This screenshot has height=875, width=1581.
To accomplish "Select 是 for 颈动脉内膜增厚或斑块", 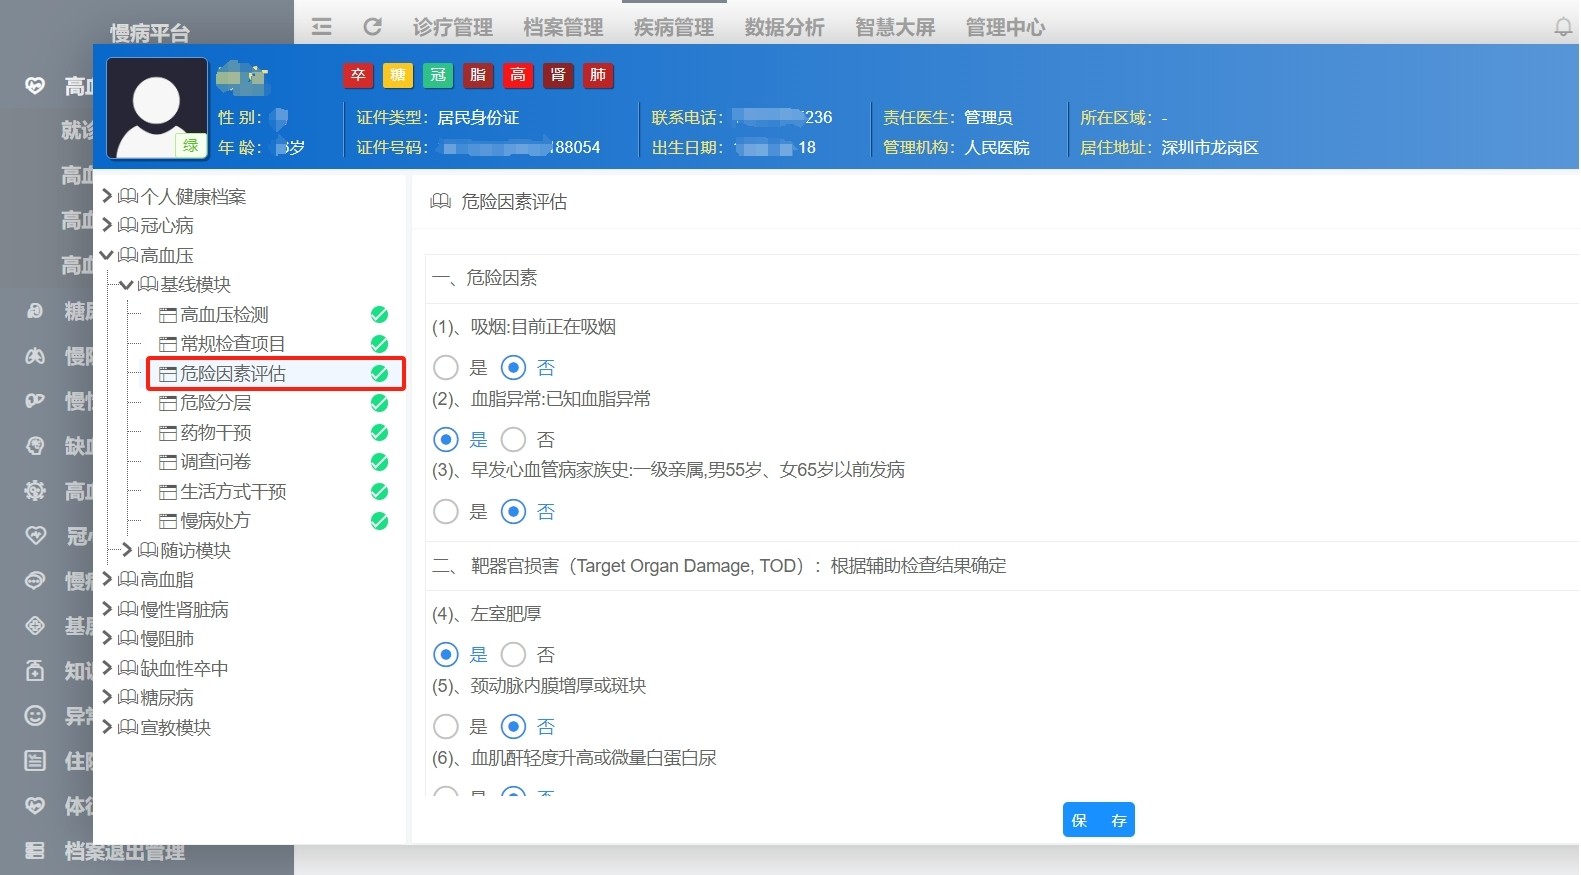I will click(446, 727).
